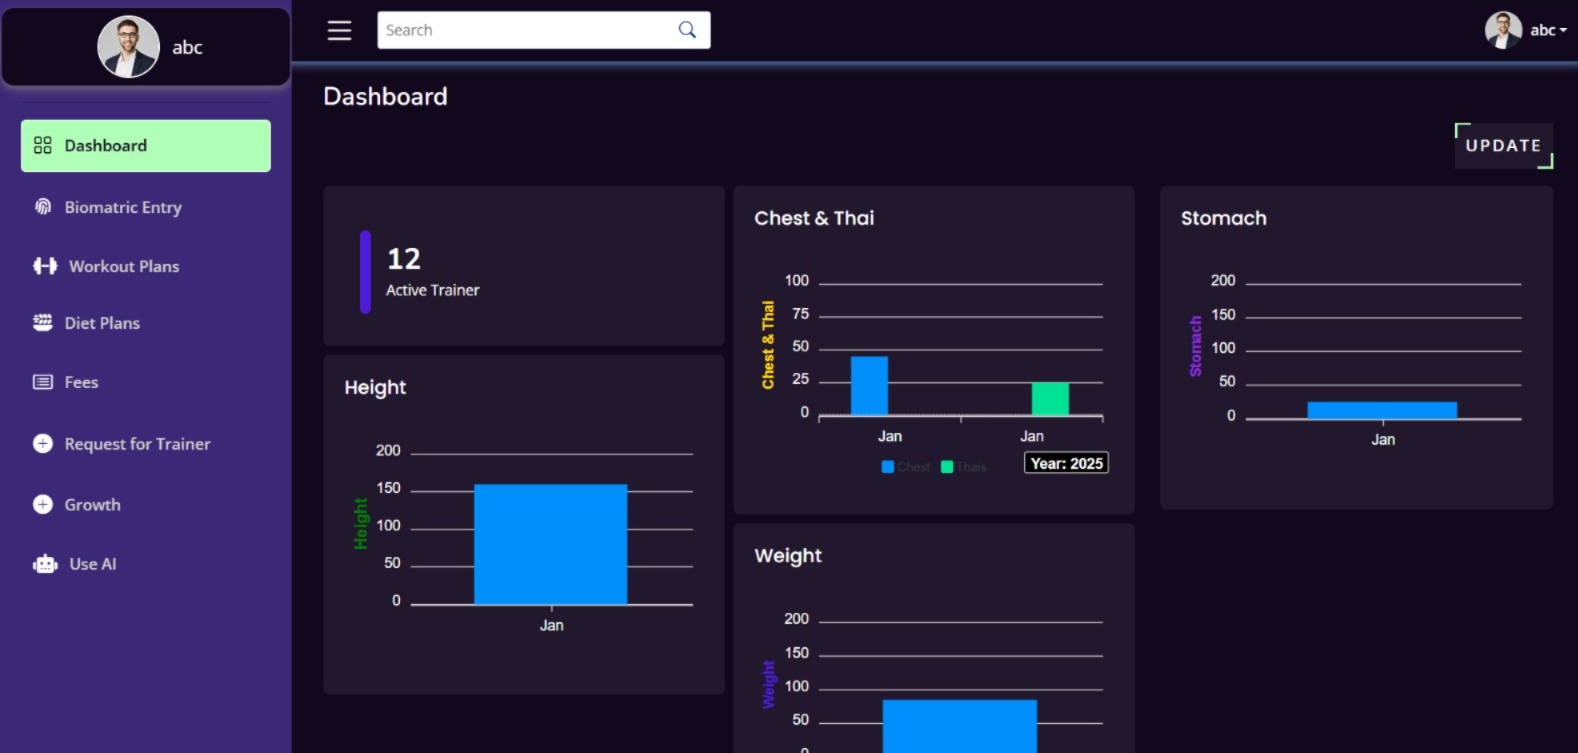Click the Workout Plans dumbbell icon
Image resolution: width=1578 pixels, height=753 pixels.
[45, 266]
